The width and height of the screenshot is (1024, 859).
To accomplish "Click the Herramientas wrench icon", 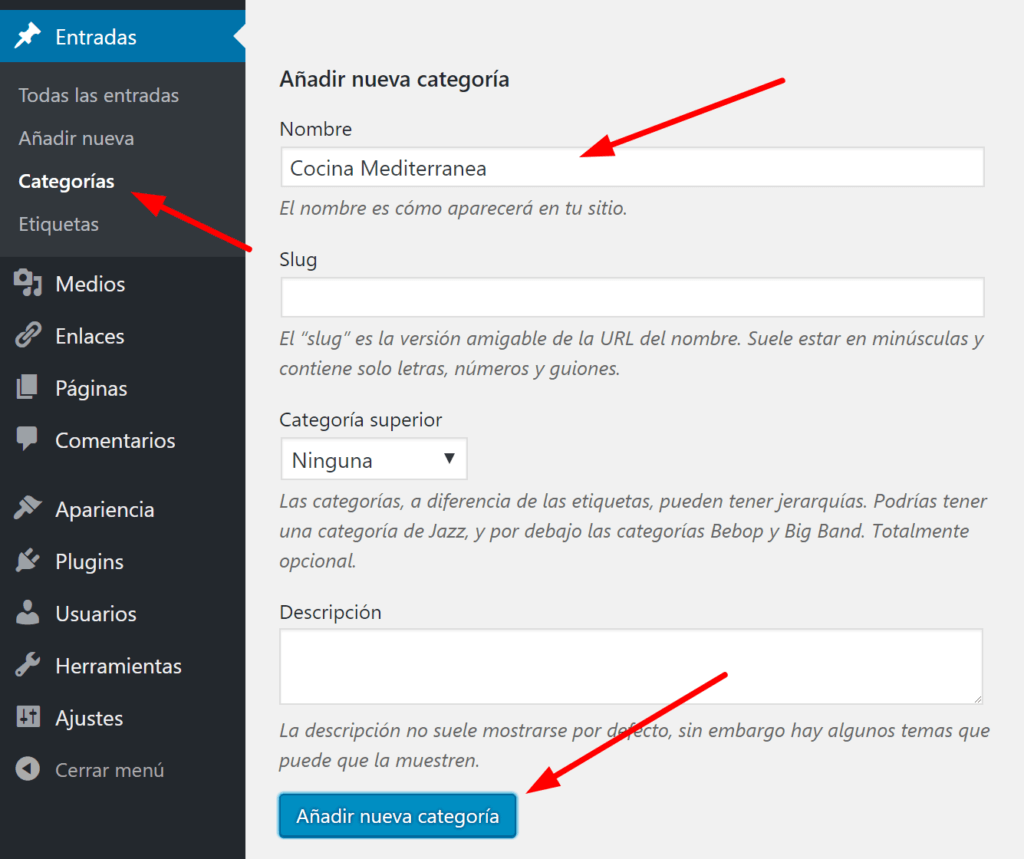I will click(27, 665).
